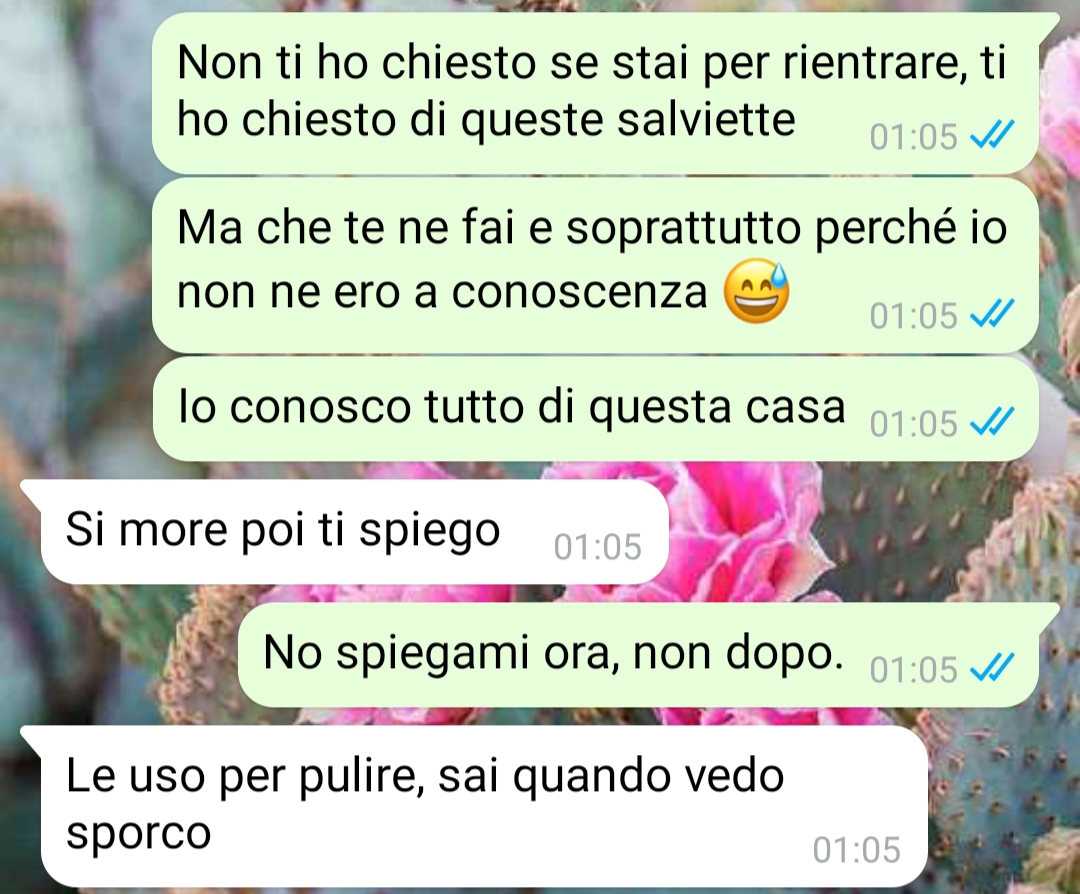Tap the pink flower on chat wallpaper
This screenshot has height=894, width=1080.
[744, 530]
